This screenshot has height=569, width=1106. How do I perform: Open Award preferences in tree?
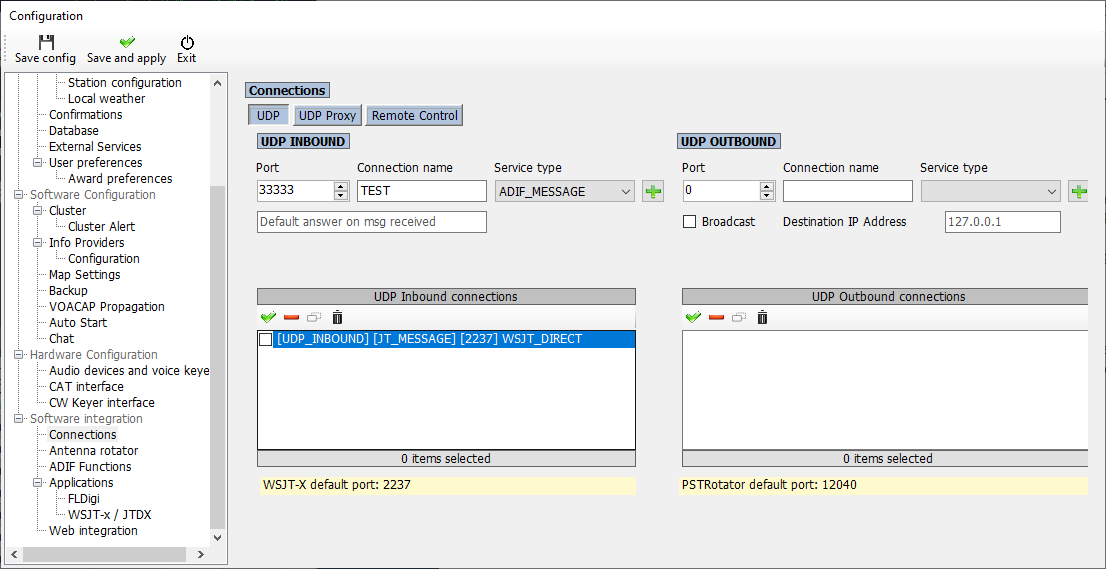[x=120, y=178]
